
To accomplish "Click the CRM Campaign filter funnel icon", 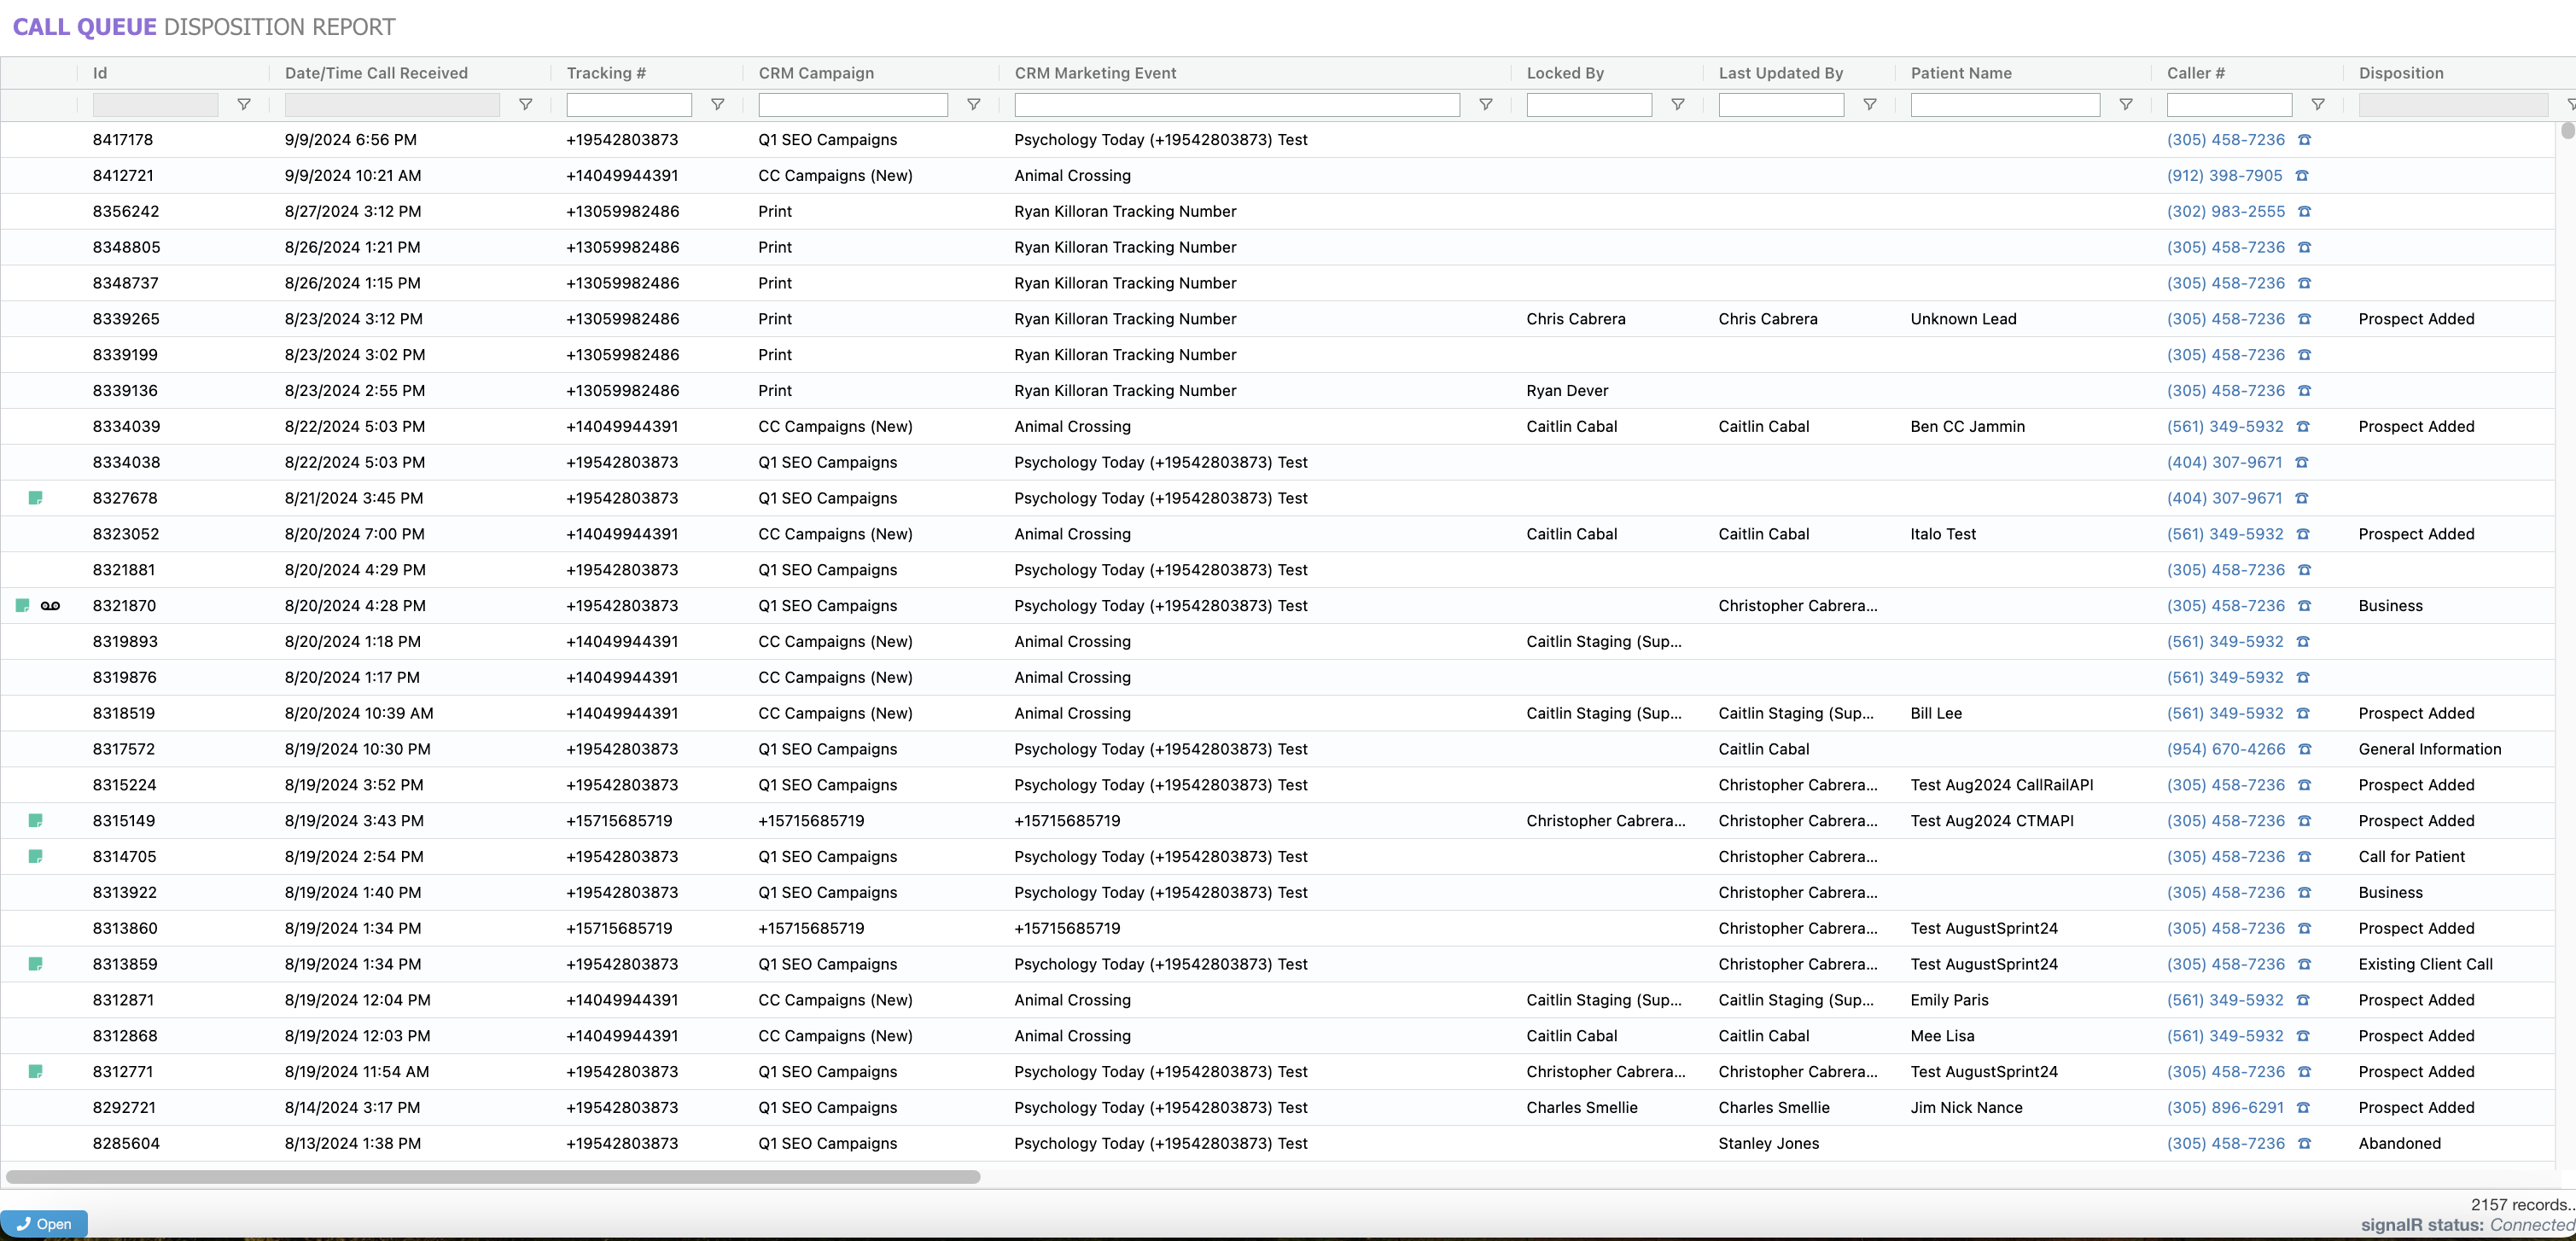I will [x=973, y=104].
